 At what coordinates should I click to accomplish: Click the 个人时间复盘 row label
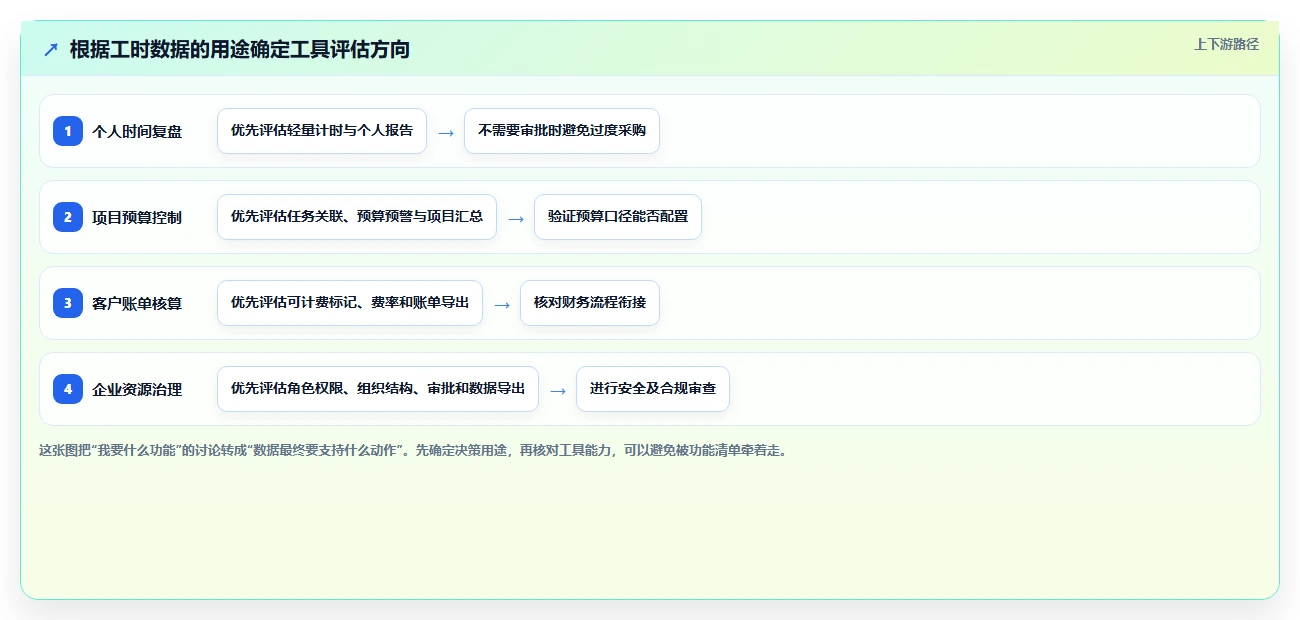click(137, 131)
